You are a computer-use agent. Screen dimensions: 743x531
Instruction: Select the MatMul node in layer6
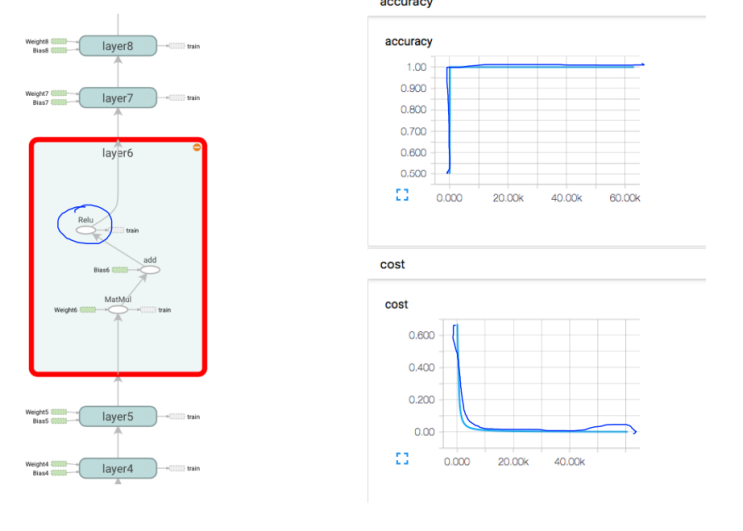(118, 310)
